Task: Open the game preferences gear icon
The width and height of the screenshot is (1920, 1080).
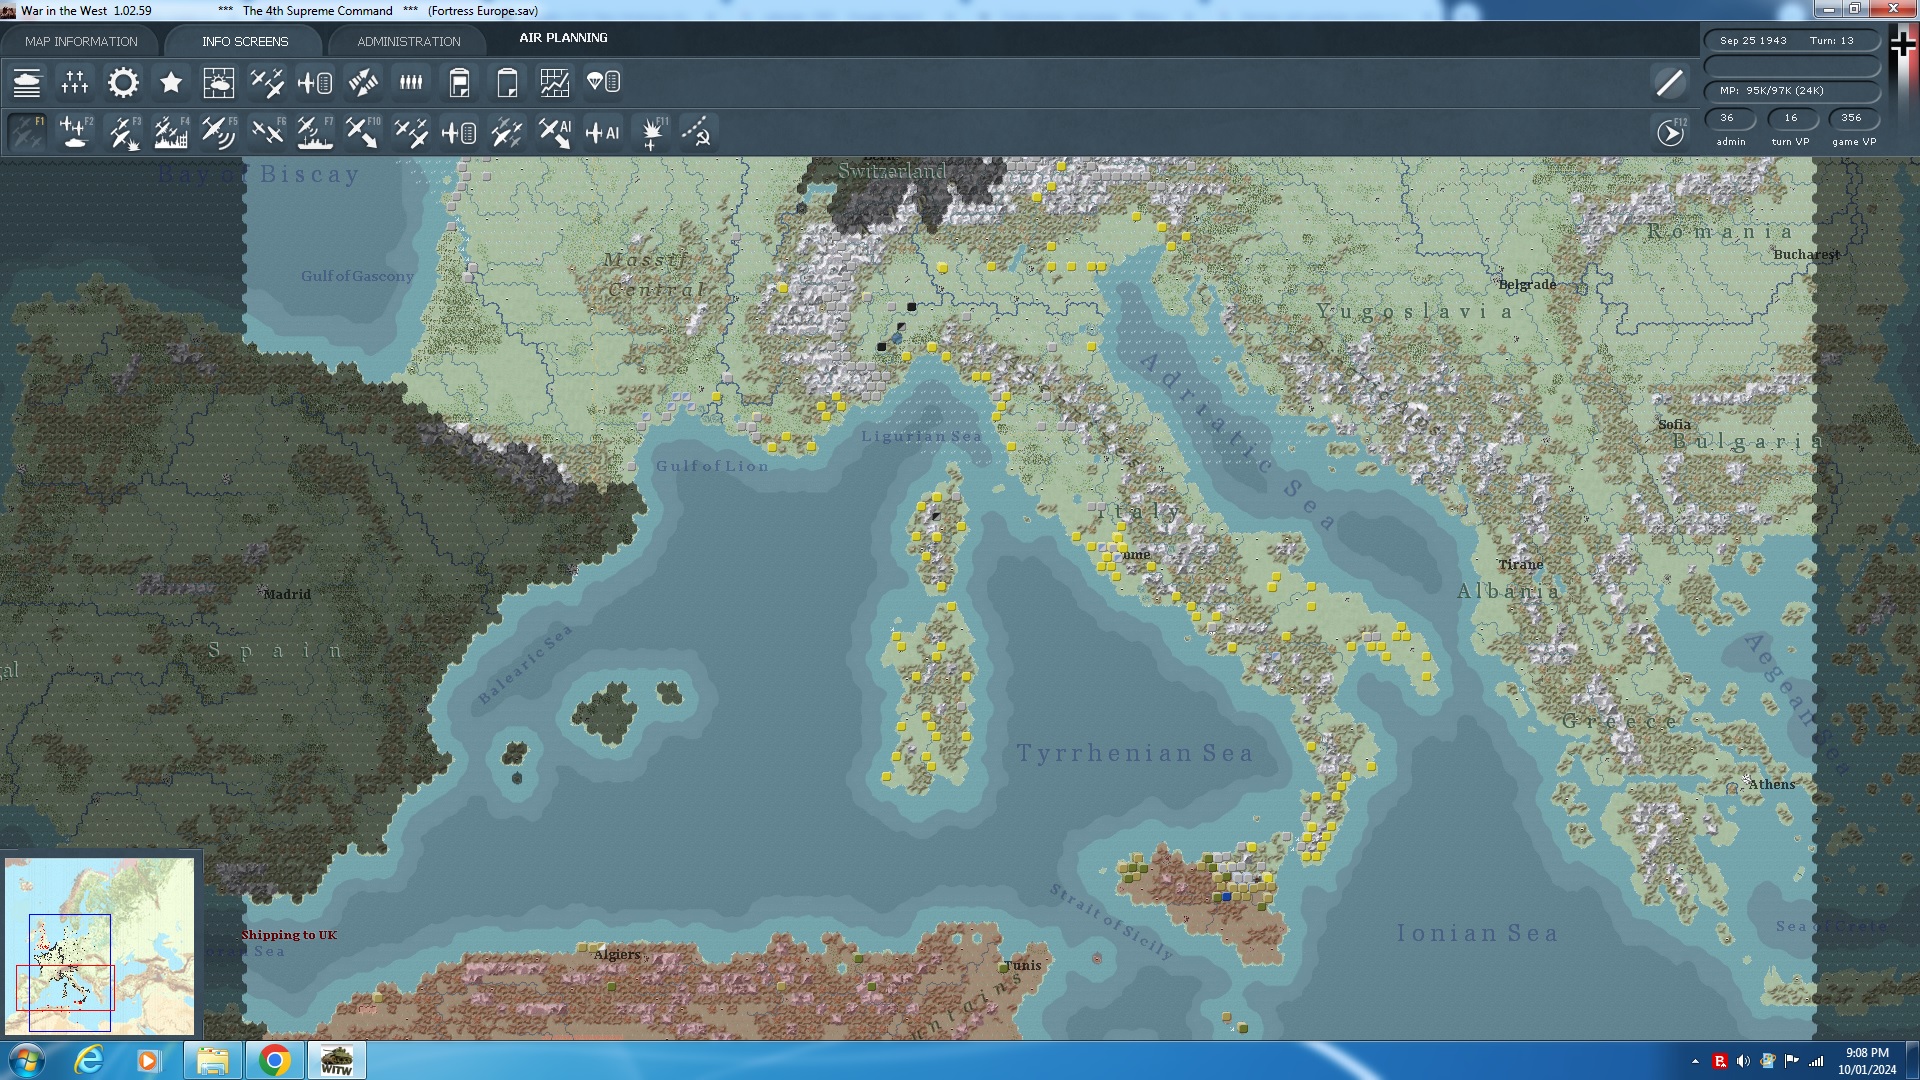Action: point(122,83)
